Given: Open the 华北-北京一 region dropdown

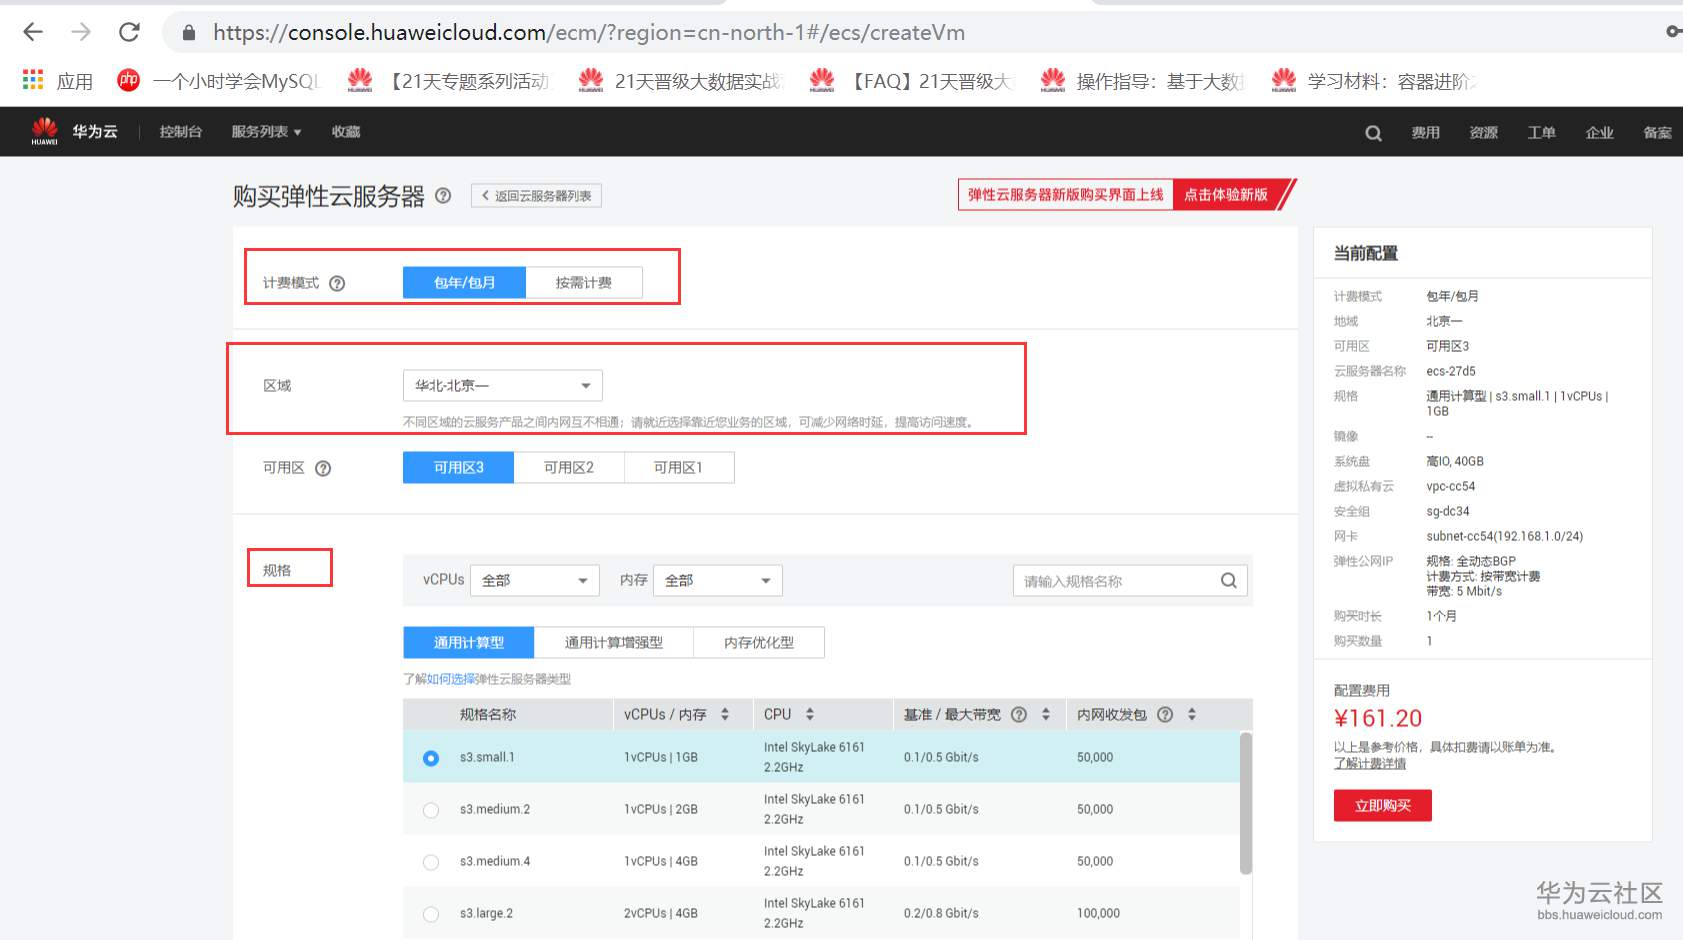Looking at the screenshot, I should (503, 385).
